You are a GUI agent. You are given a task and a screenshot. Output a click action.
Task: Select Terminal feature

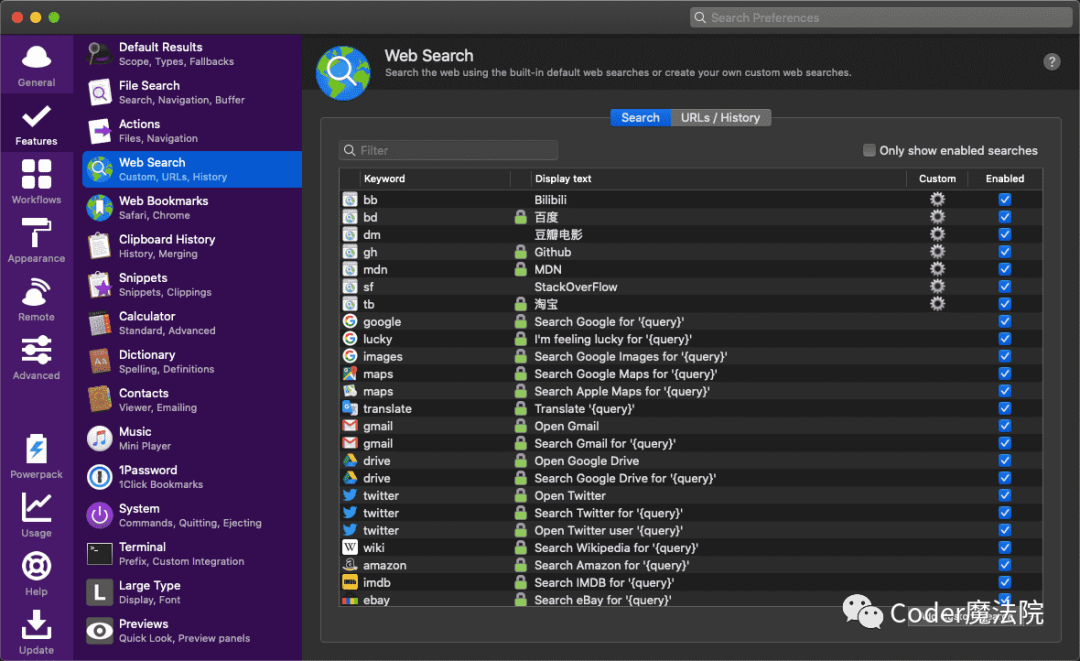pos(192,554)
